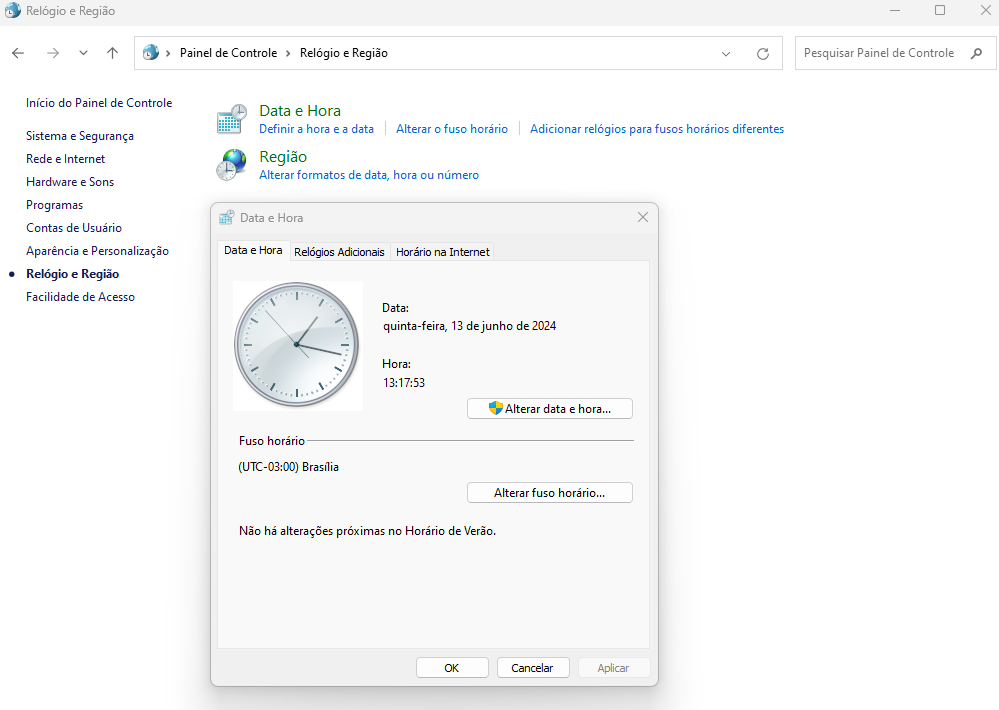Open the Alterar formatos de data link
This screenshot has height=710, width=999.
point(368,175)
